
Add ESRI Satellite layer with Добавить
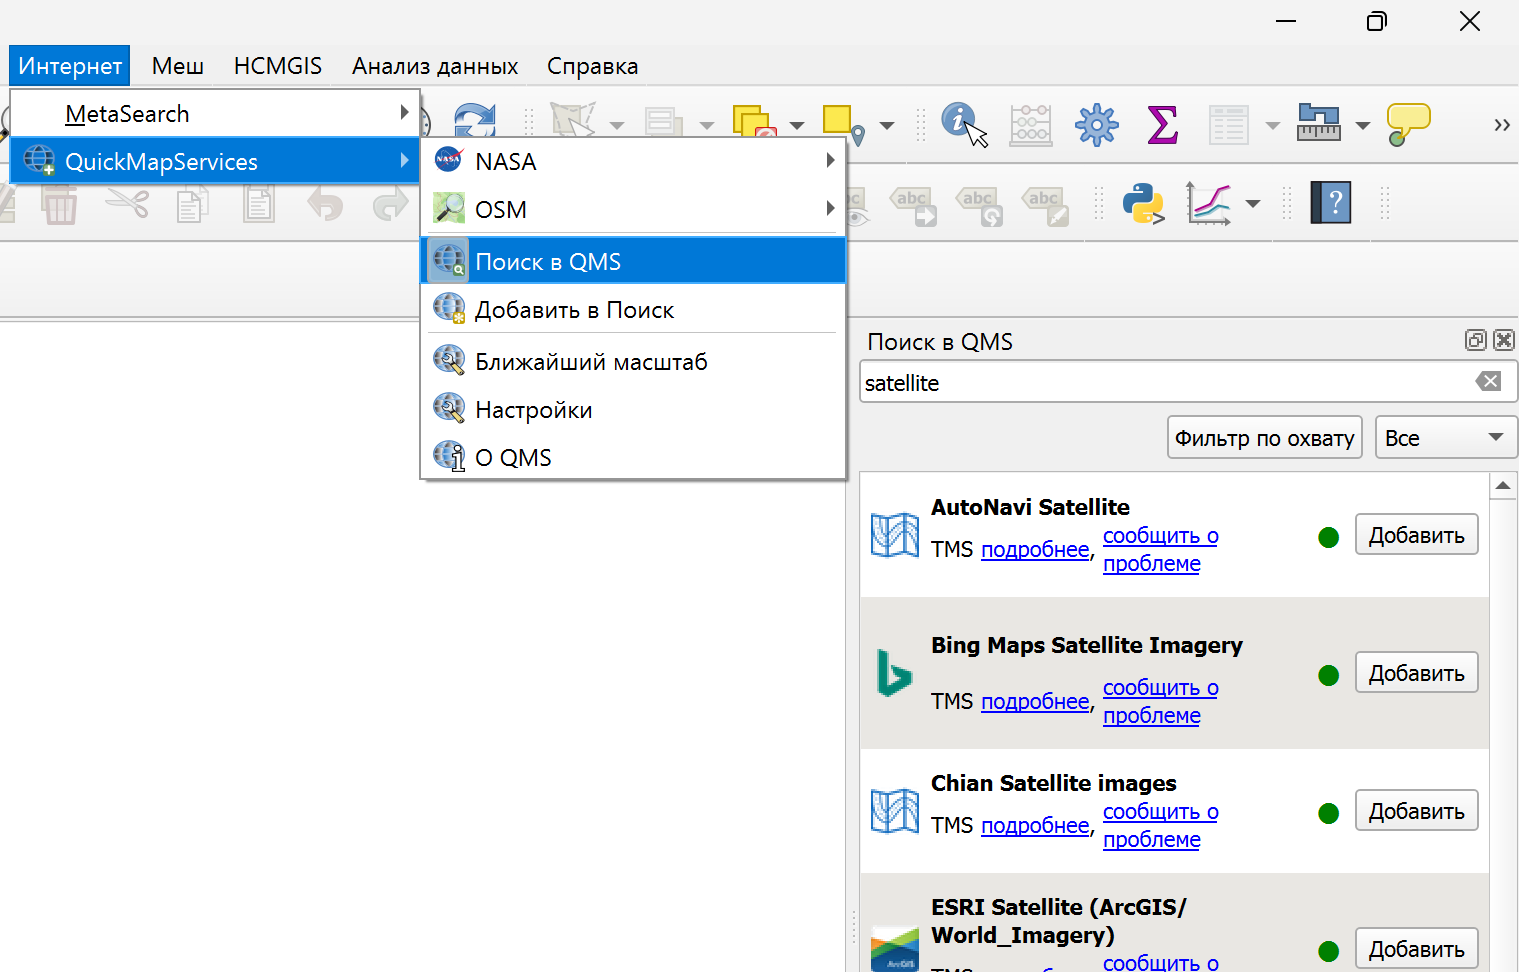click(x=1416, y=949)
